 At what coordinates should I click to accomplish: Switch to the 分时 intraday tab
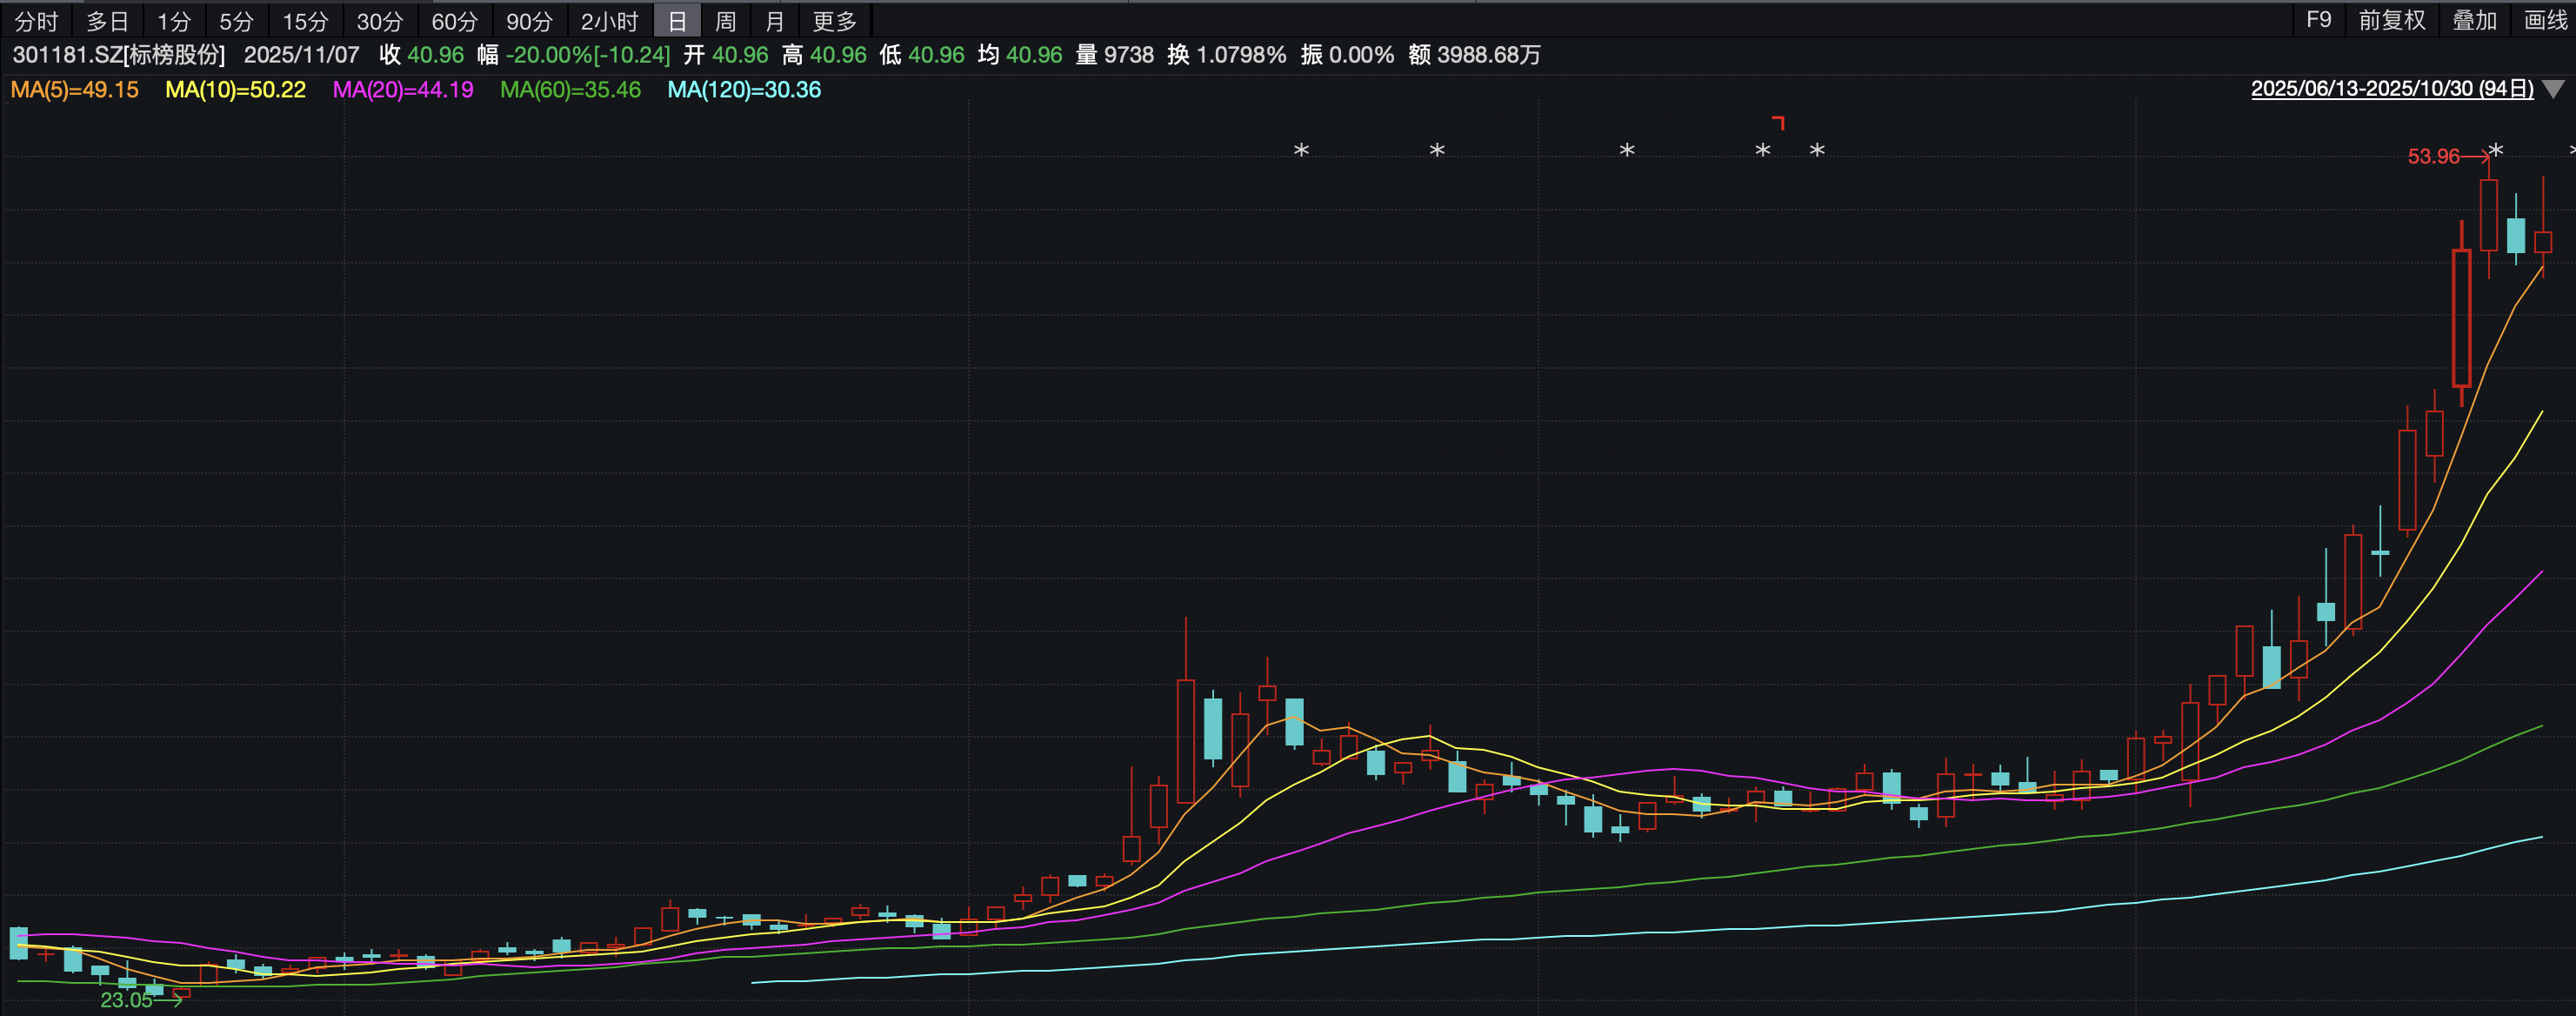(37, 21)
